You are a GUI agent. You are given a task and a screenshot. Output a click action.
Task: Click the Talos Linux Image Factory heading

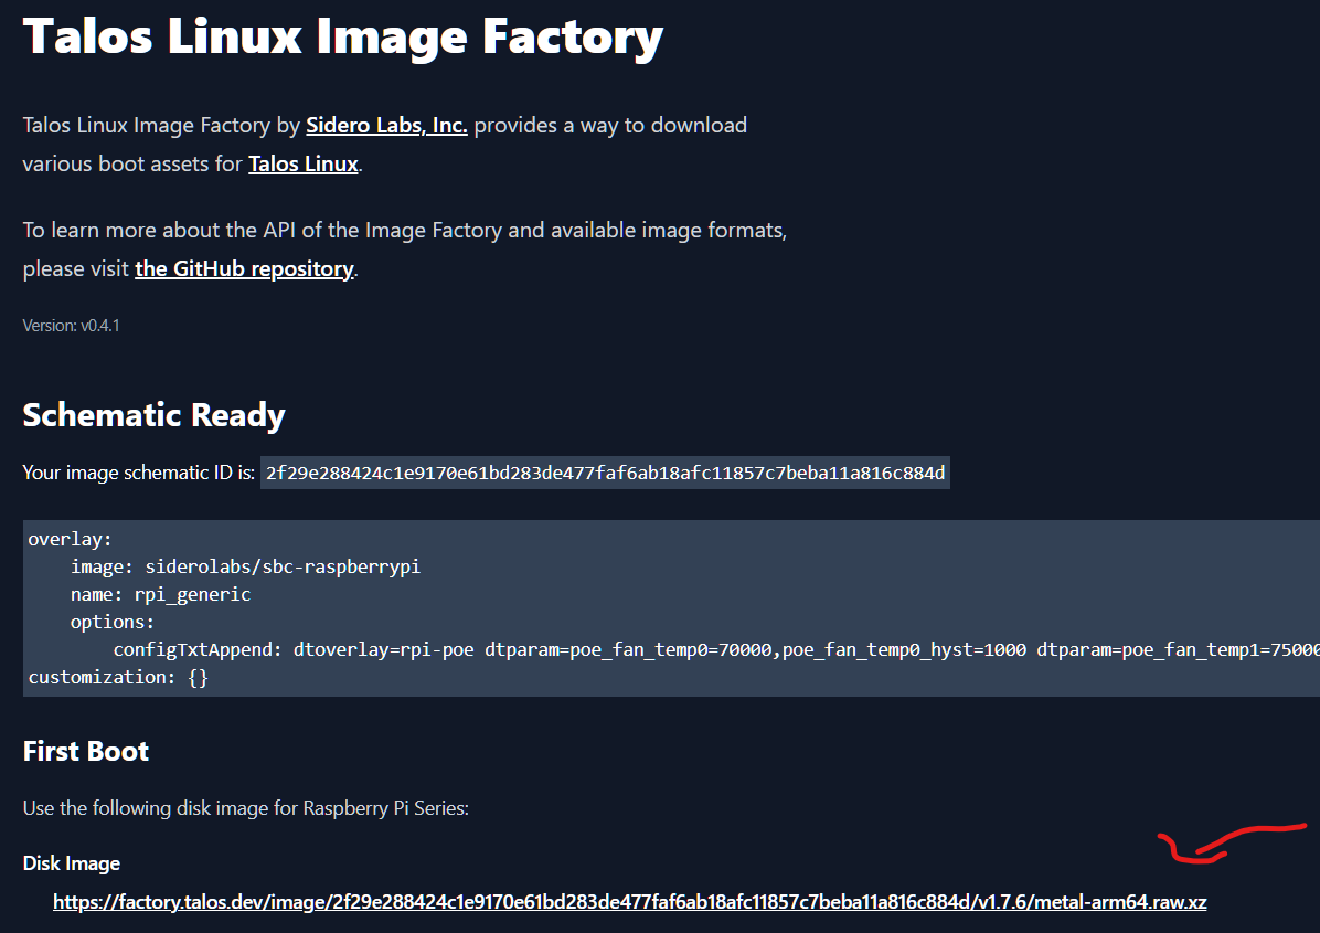click(x=342, y=36)
